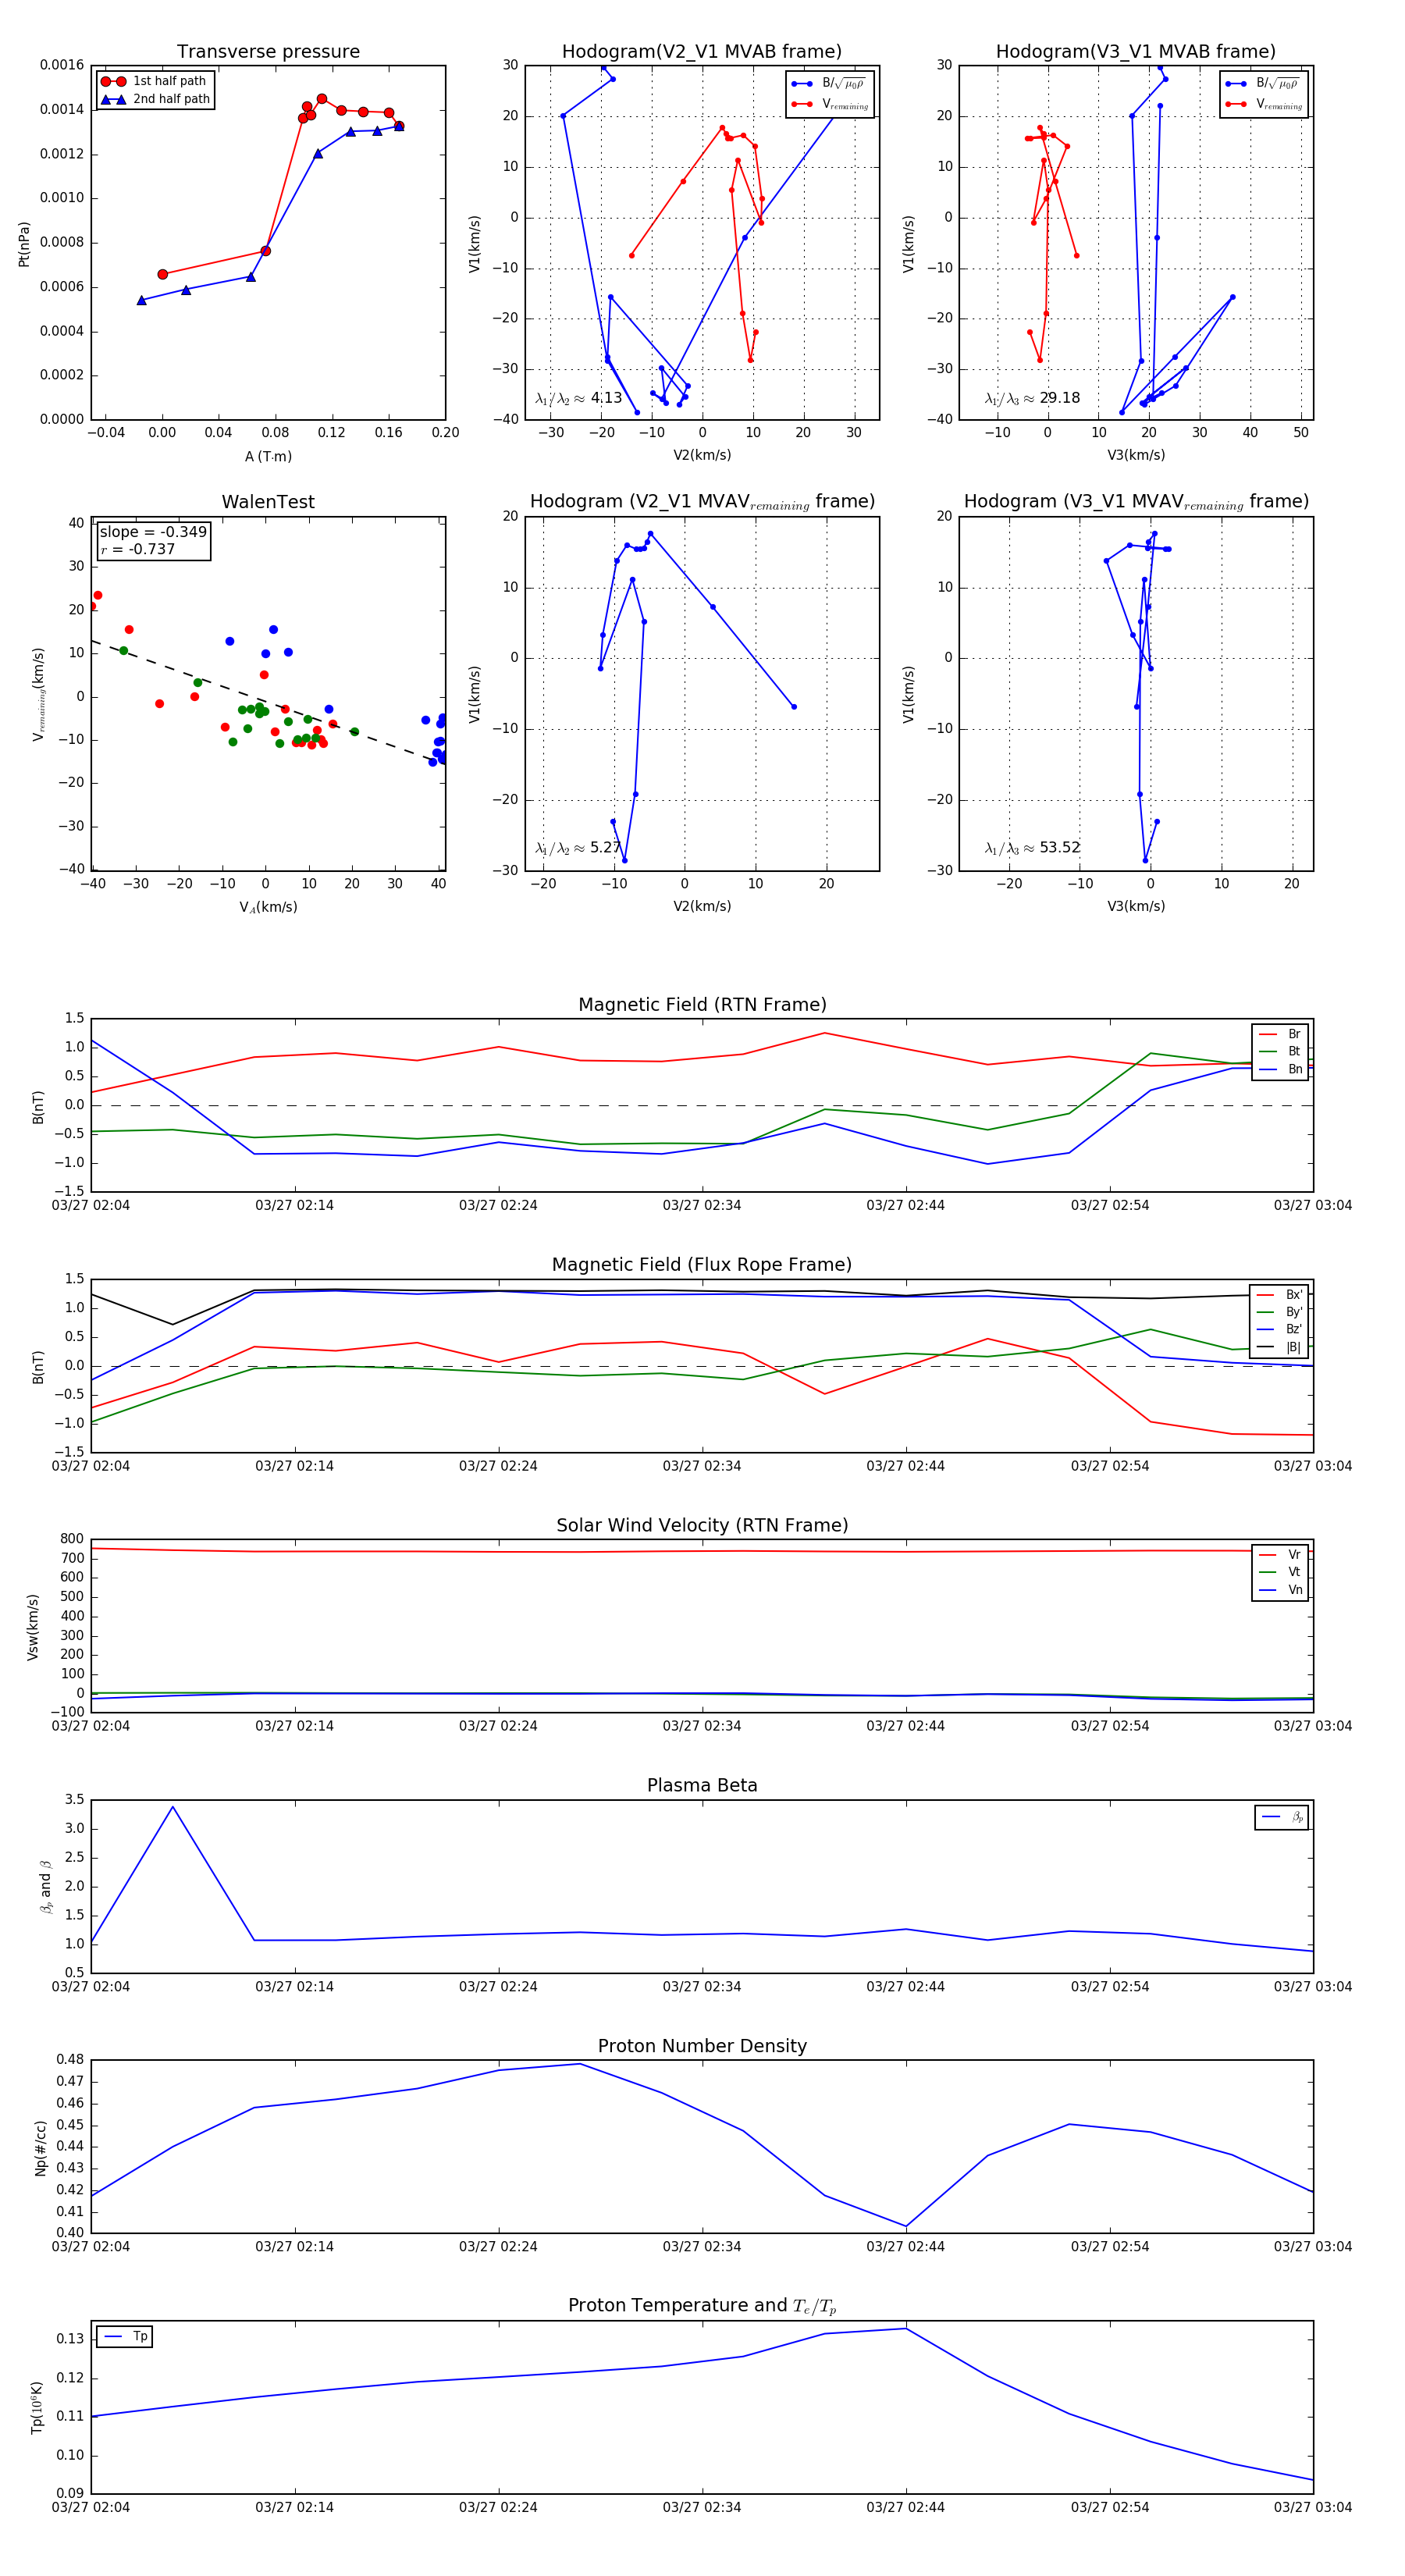The image size is (1405, 2576).
Task: Click the "Vn" legend entry
Action: click(x=1280, y=1590)
